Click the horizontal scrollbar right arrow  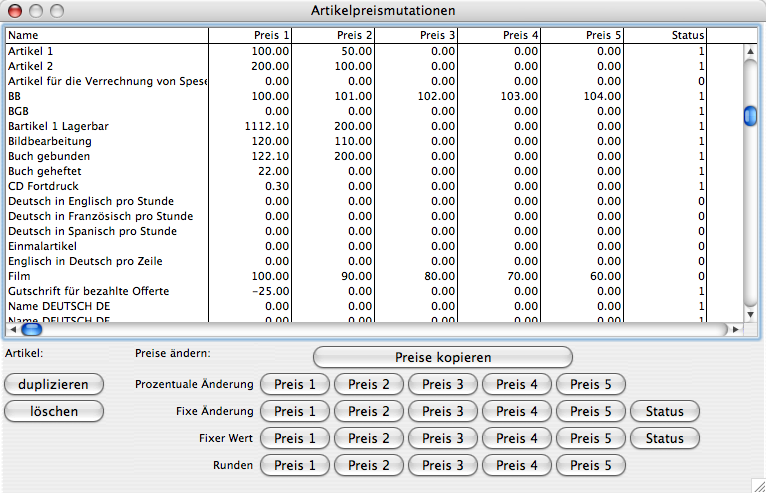tap(735, 328)
